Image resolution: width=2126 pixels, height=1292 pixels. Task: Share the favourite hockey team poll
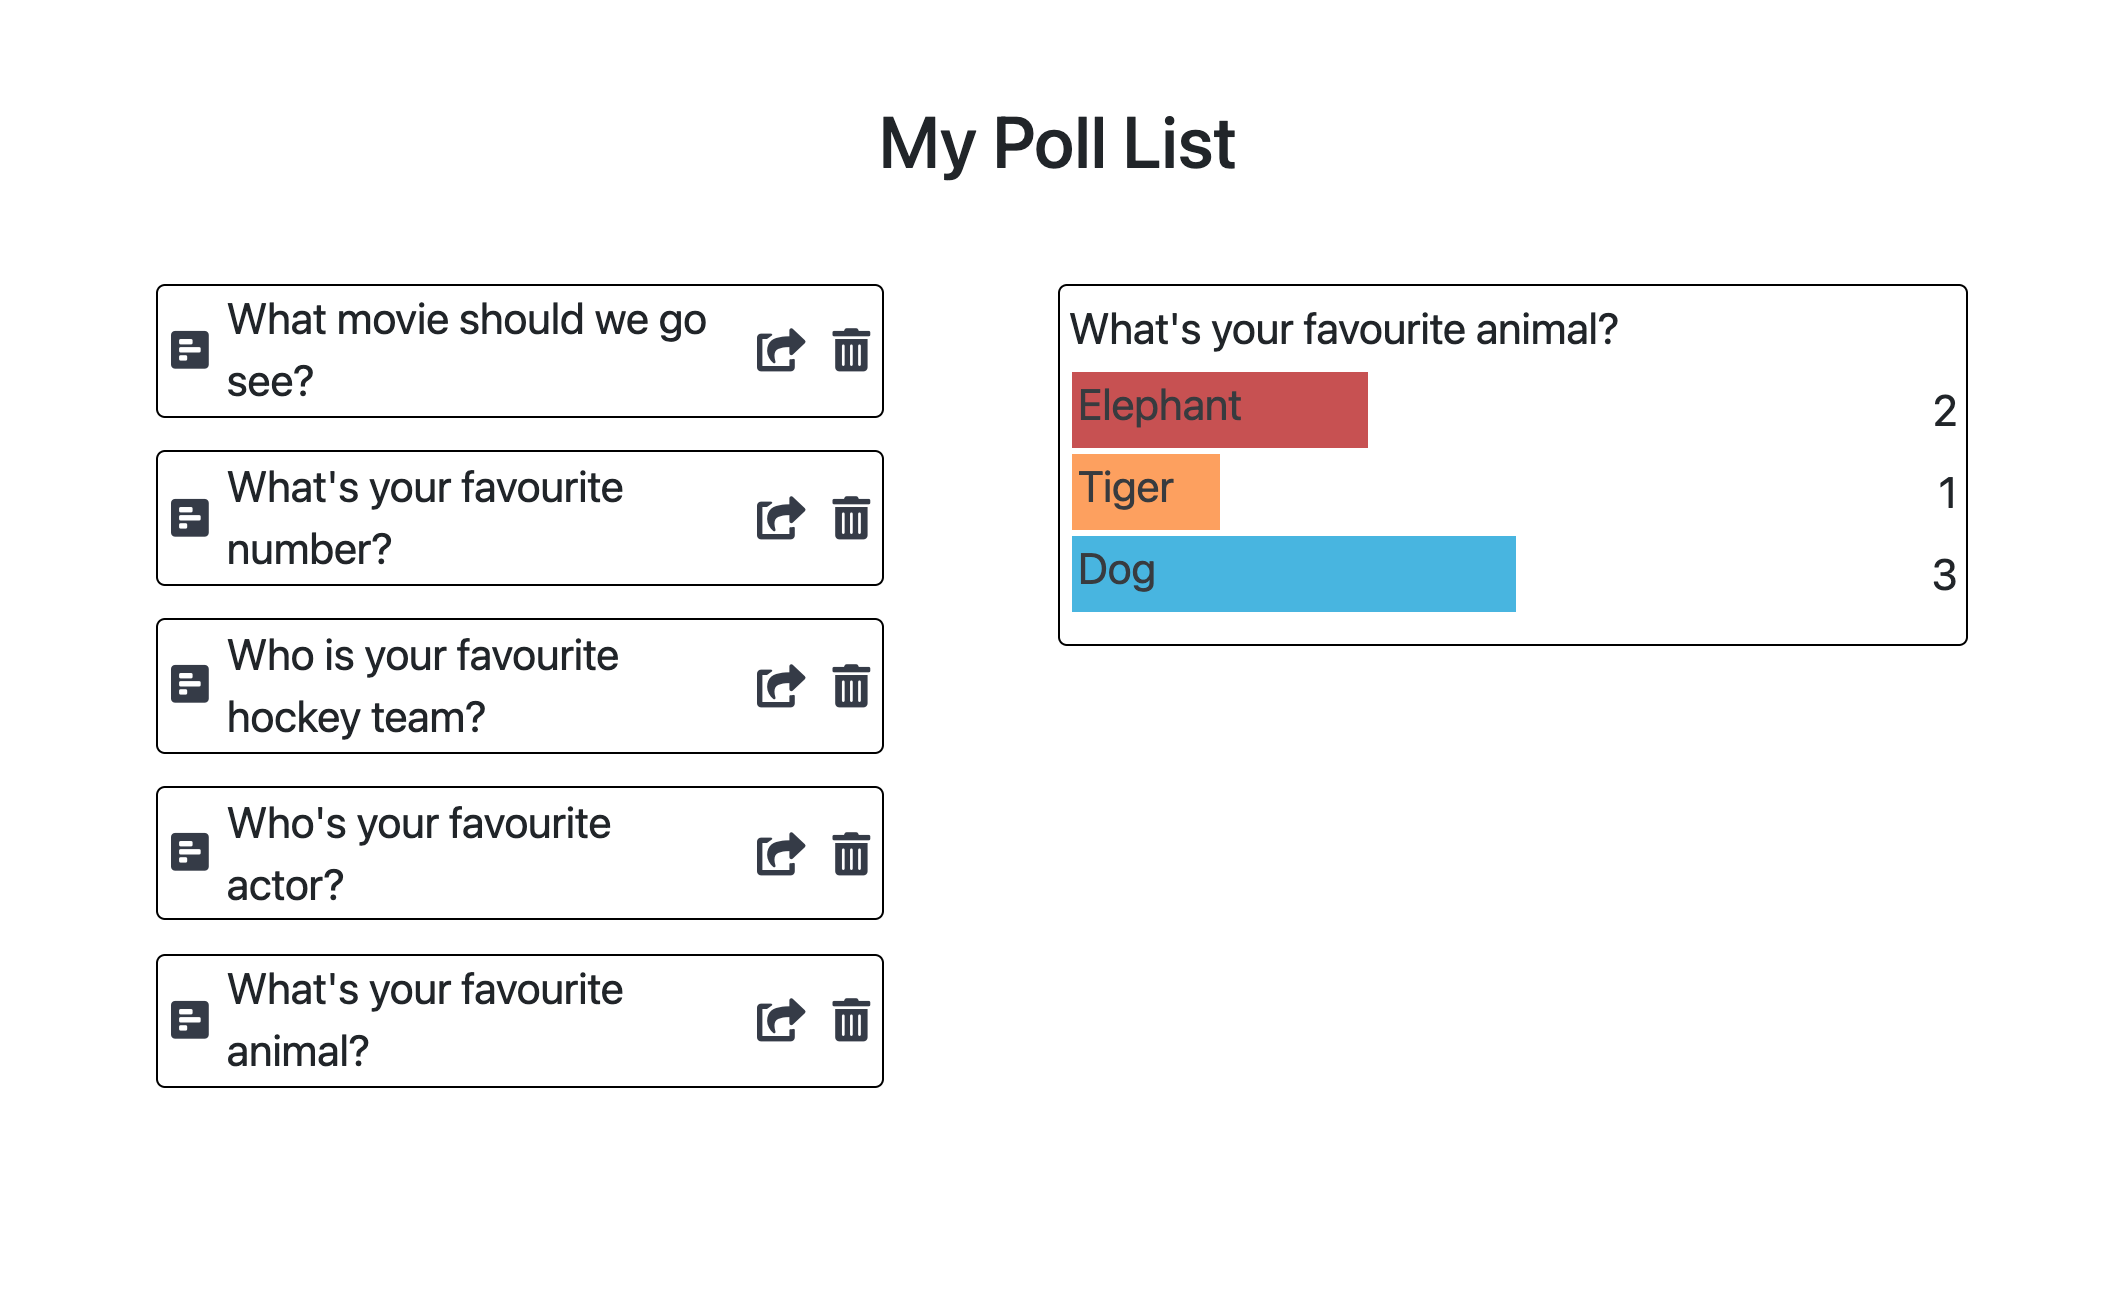[780, 686]
